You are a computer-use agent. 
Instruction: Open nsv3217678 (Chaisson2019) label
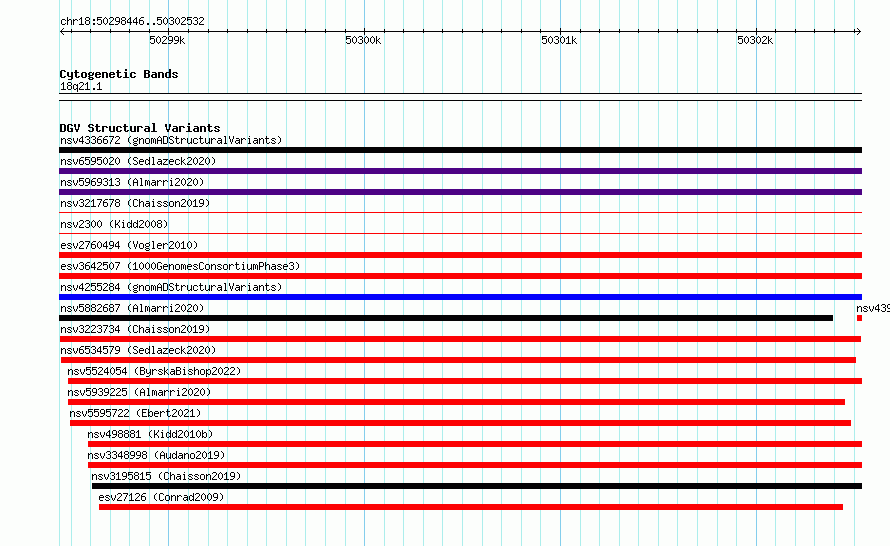(x=135, y=203)
